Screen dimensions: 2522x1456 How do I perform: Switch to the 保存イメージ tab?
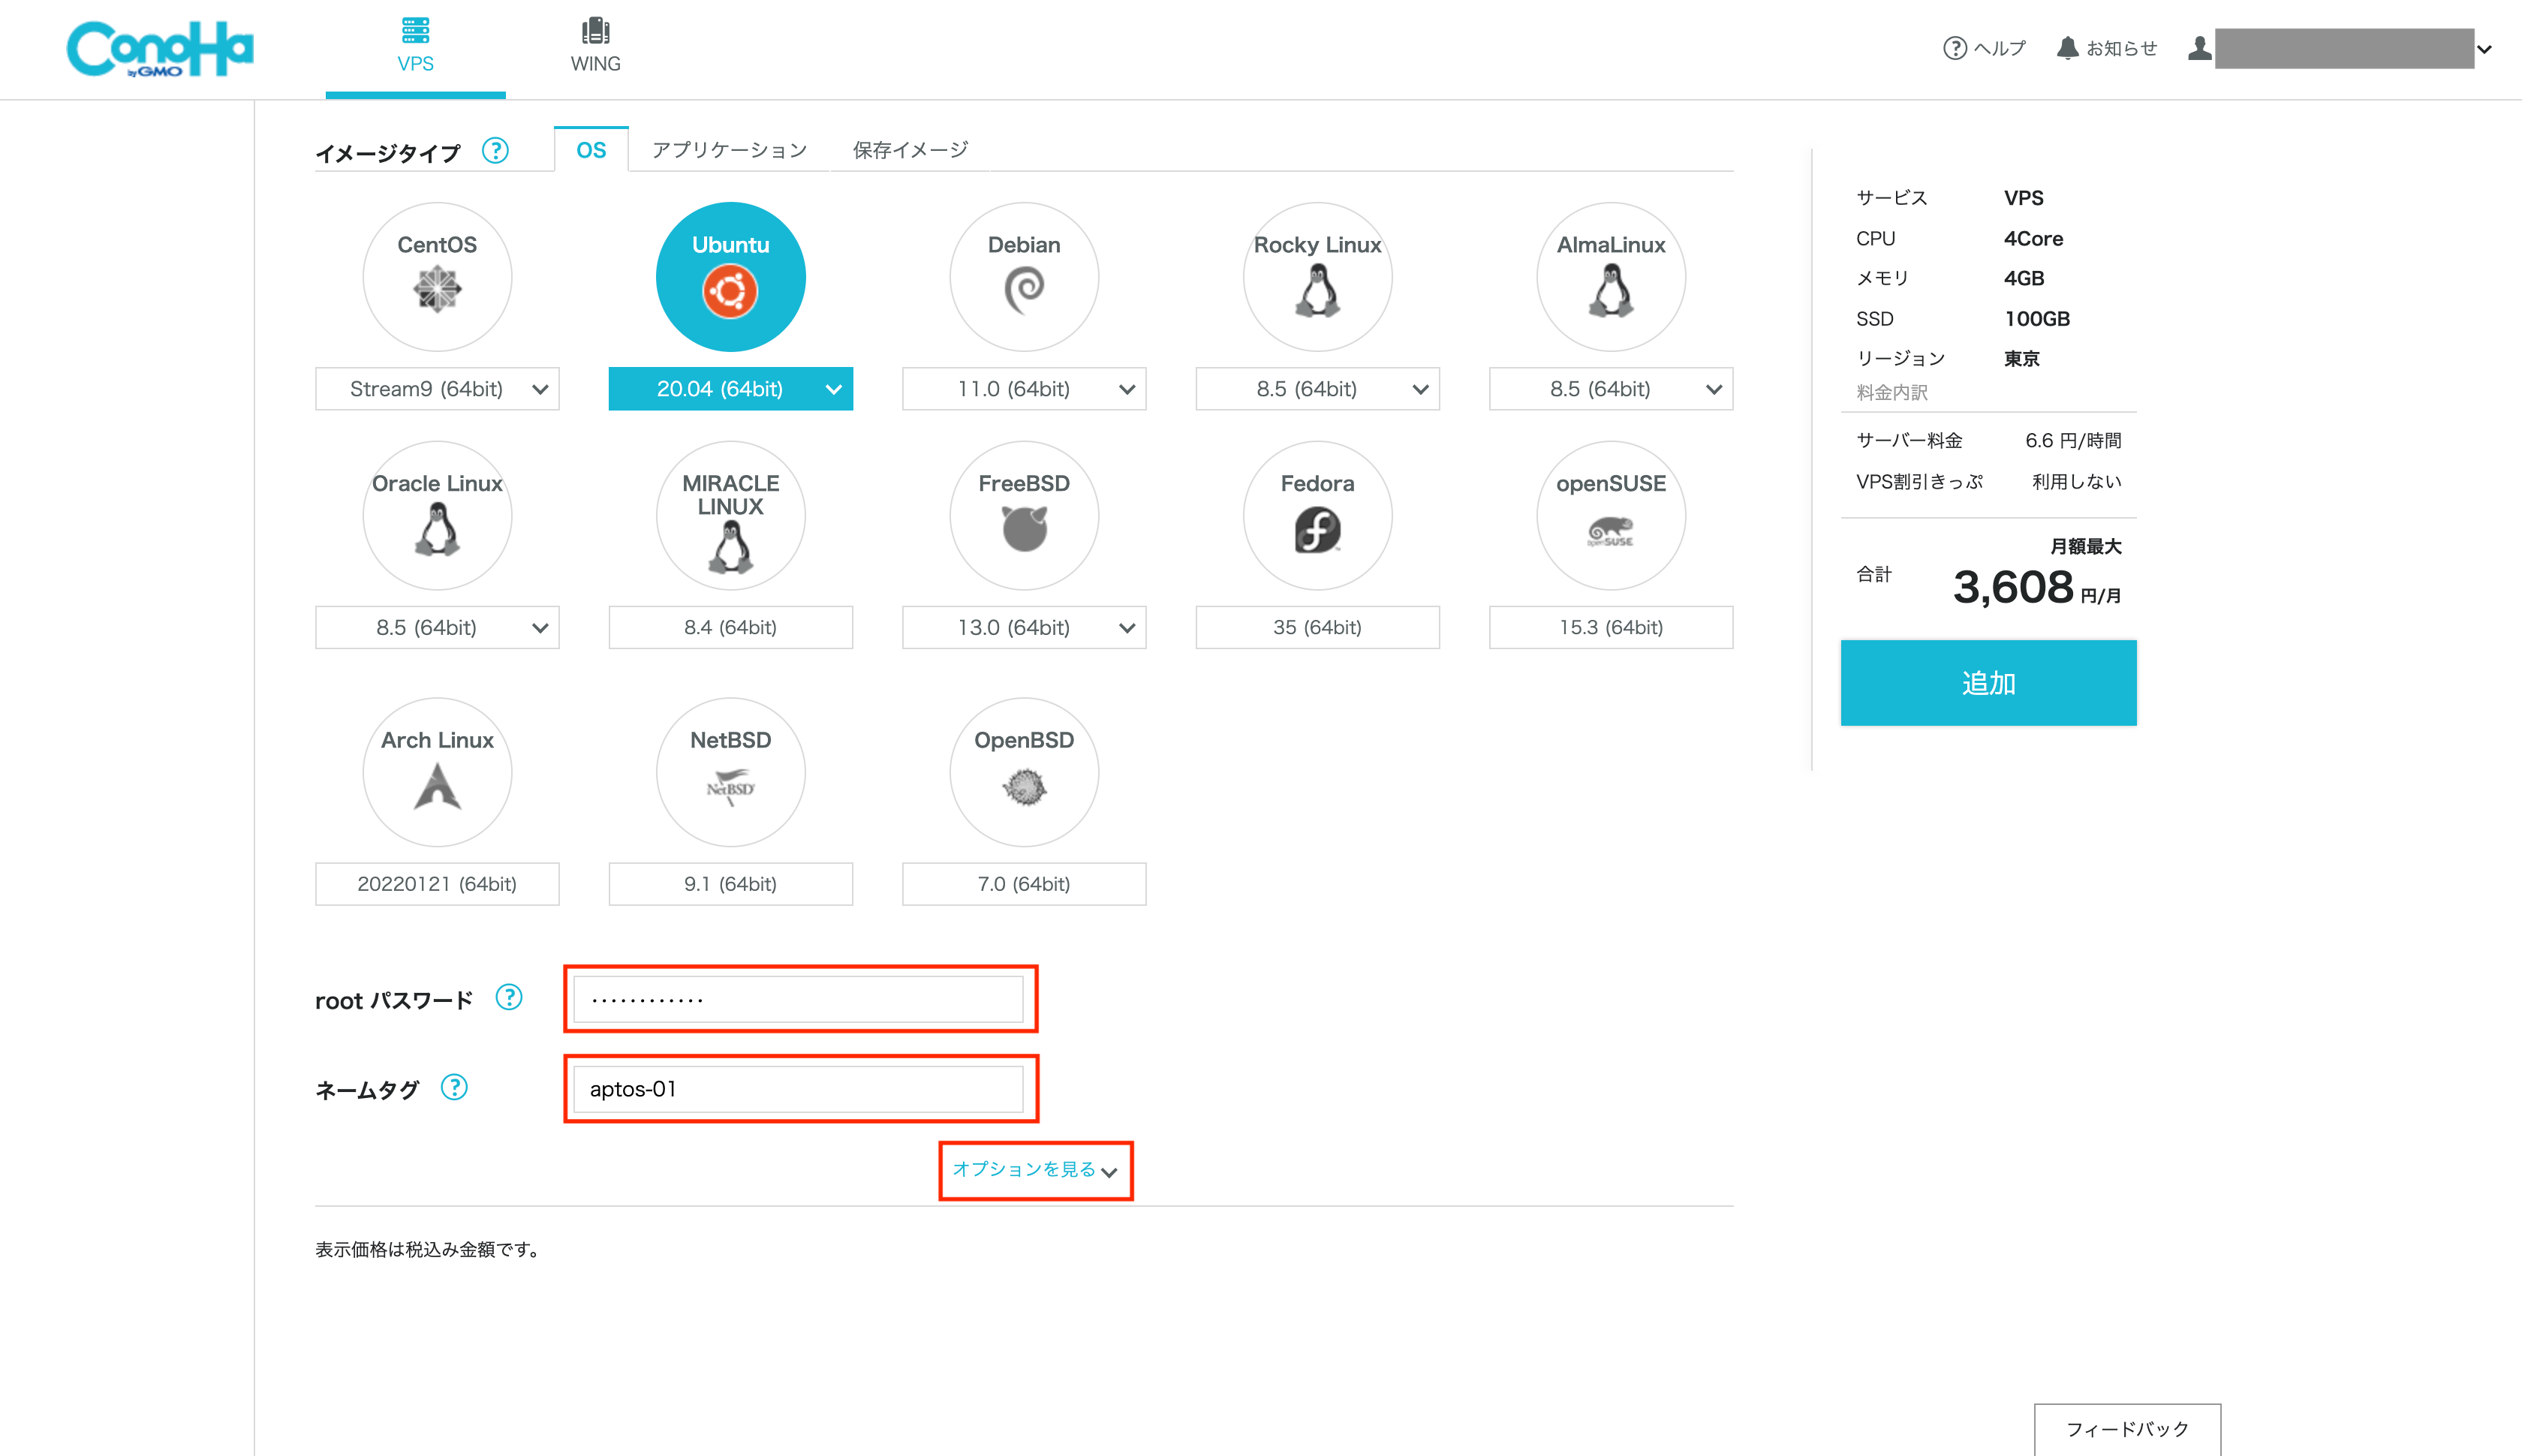click(910, 150)
